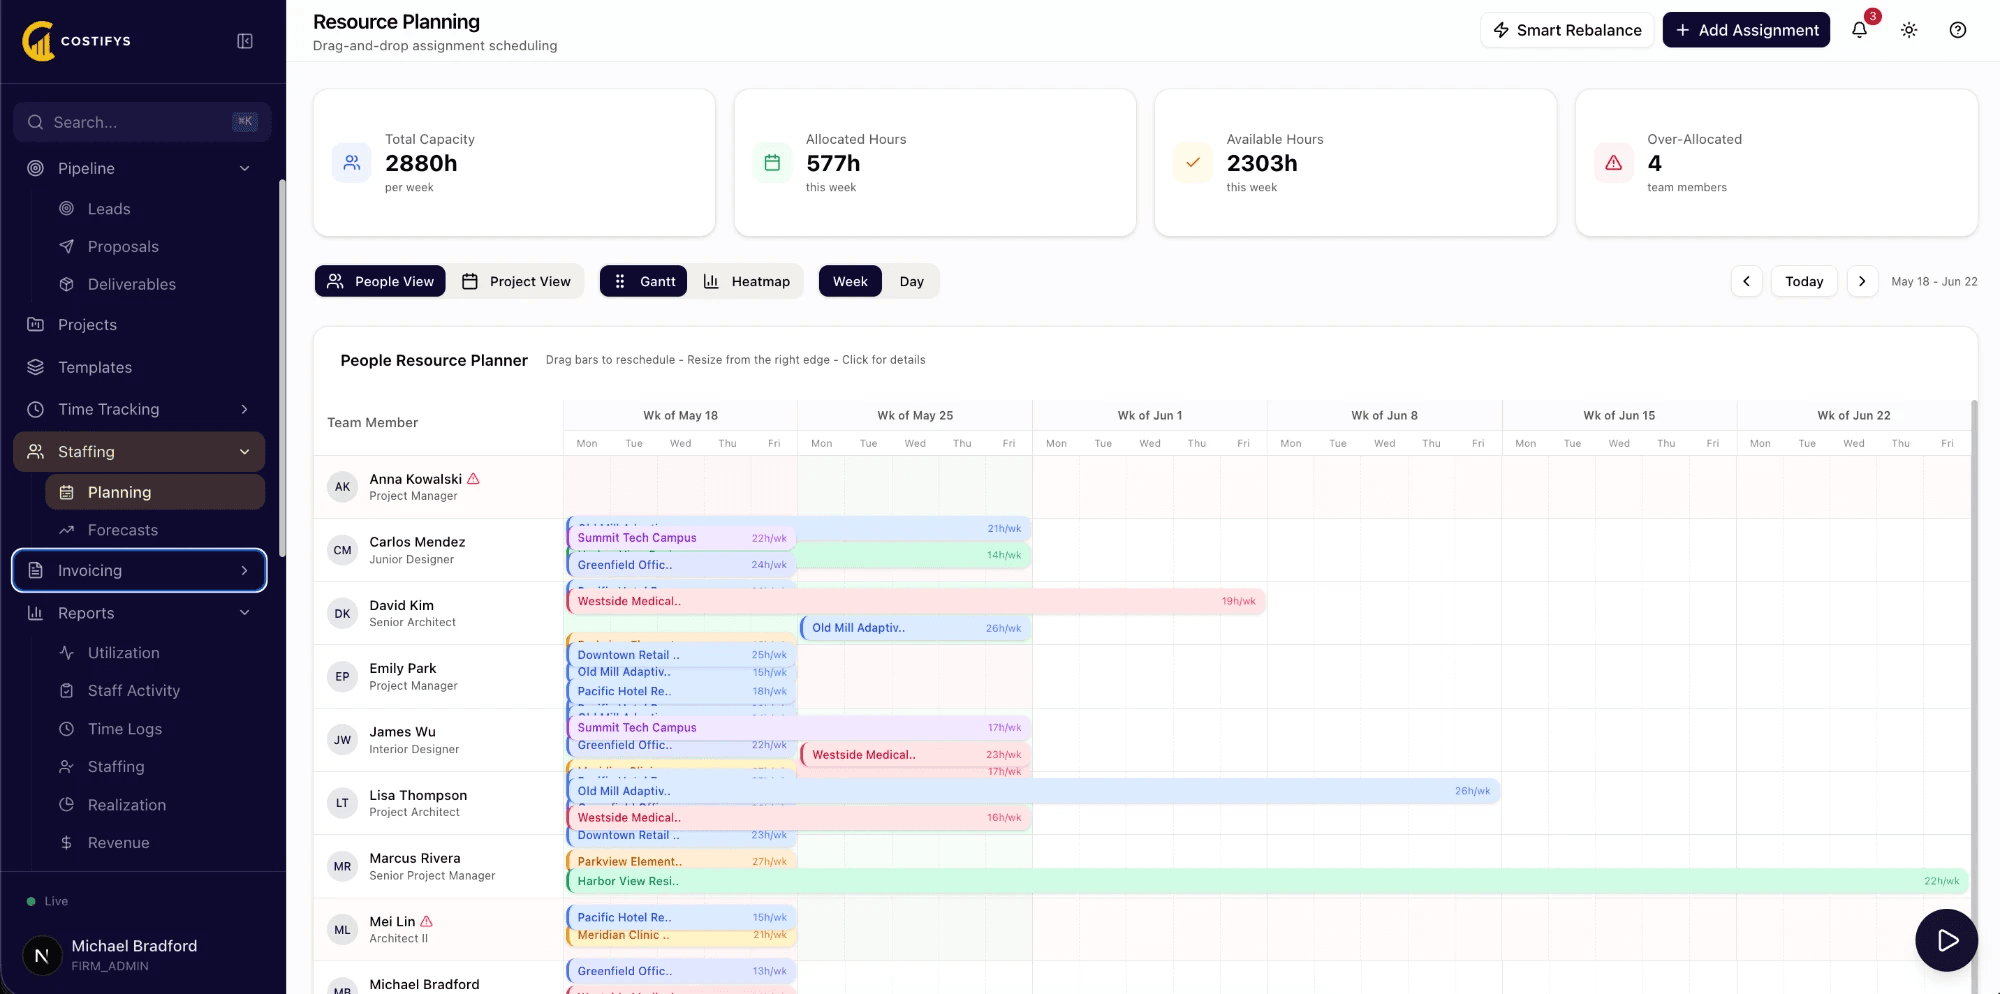The width and height of the screenshot is (2000, 994).
Task: Click the CM avatar for Carlos Mendez
Action: (x=342, y=550)
